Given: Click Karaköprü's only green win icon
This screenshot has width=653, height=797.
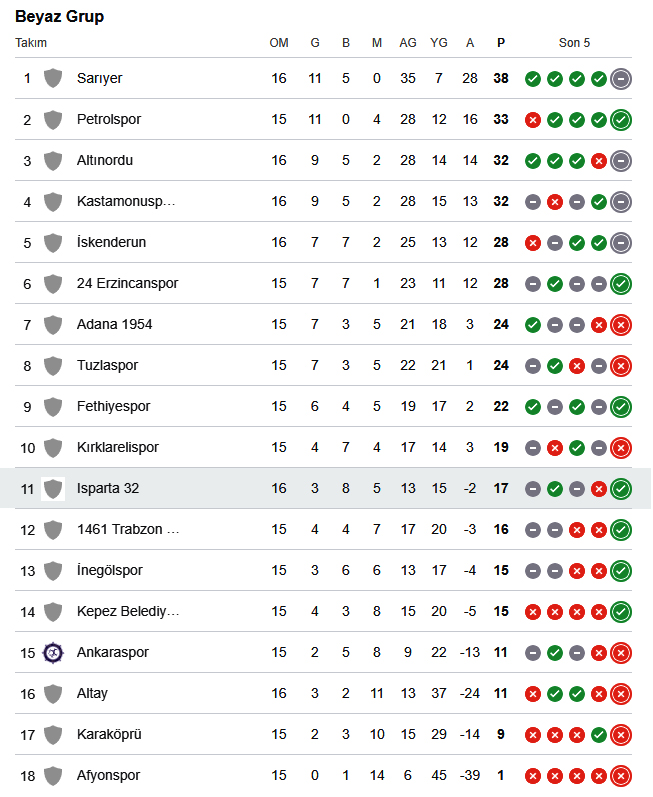Looking at the screenshot, I should 599,735.
